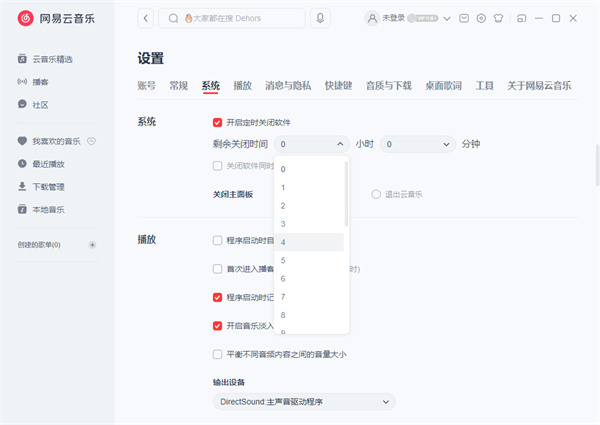Click 未登录 to log in
Screen dimensions: 600x425
tap(391, 18)
